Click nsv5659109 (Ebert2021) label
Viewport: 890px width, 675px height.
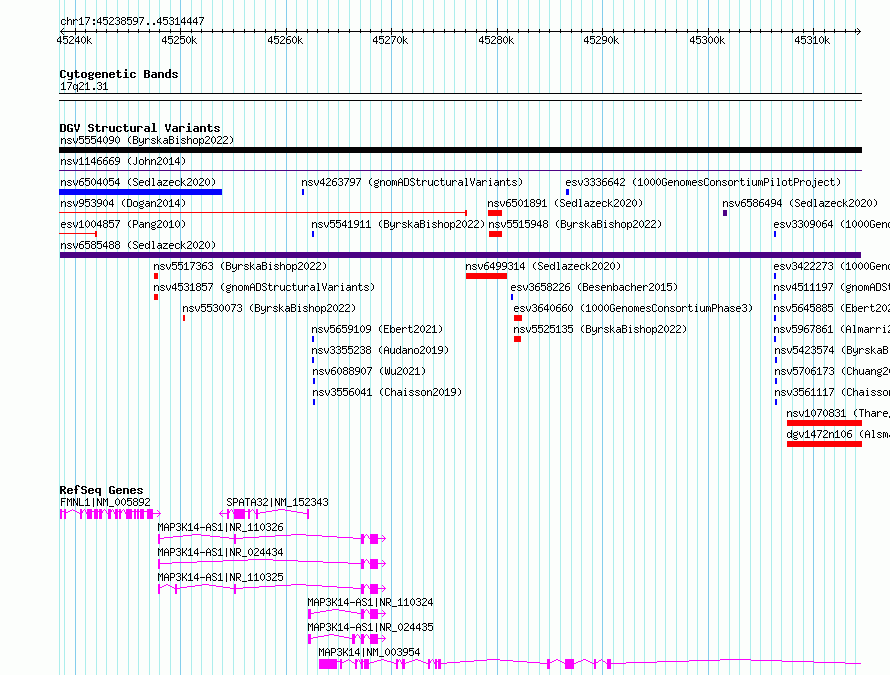[x=377, y=329]
